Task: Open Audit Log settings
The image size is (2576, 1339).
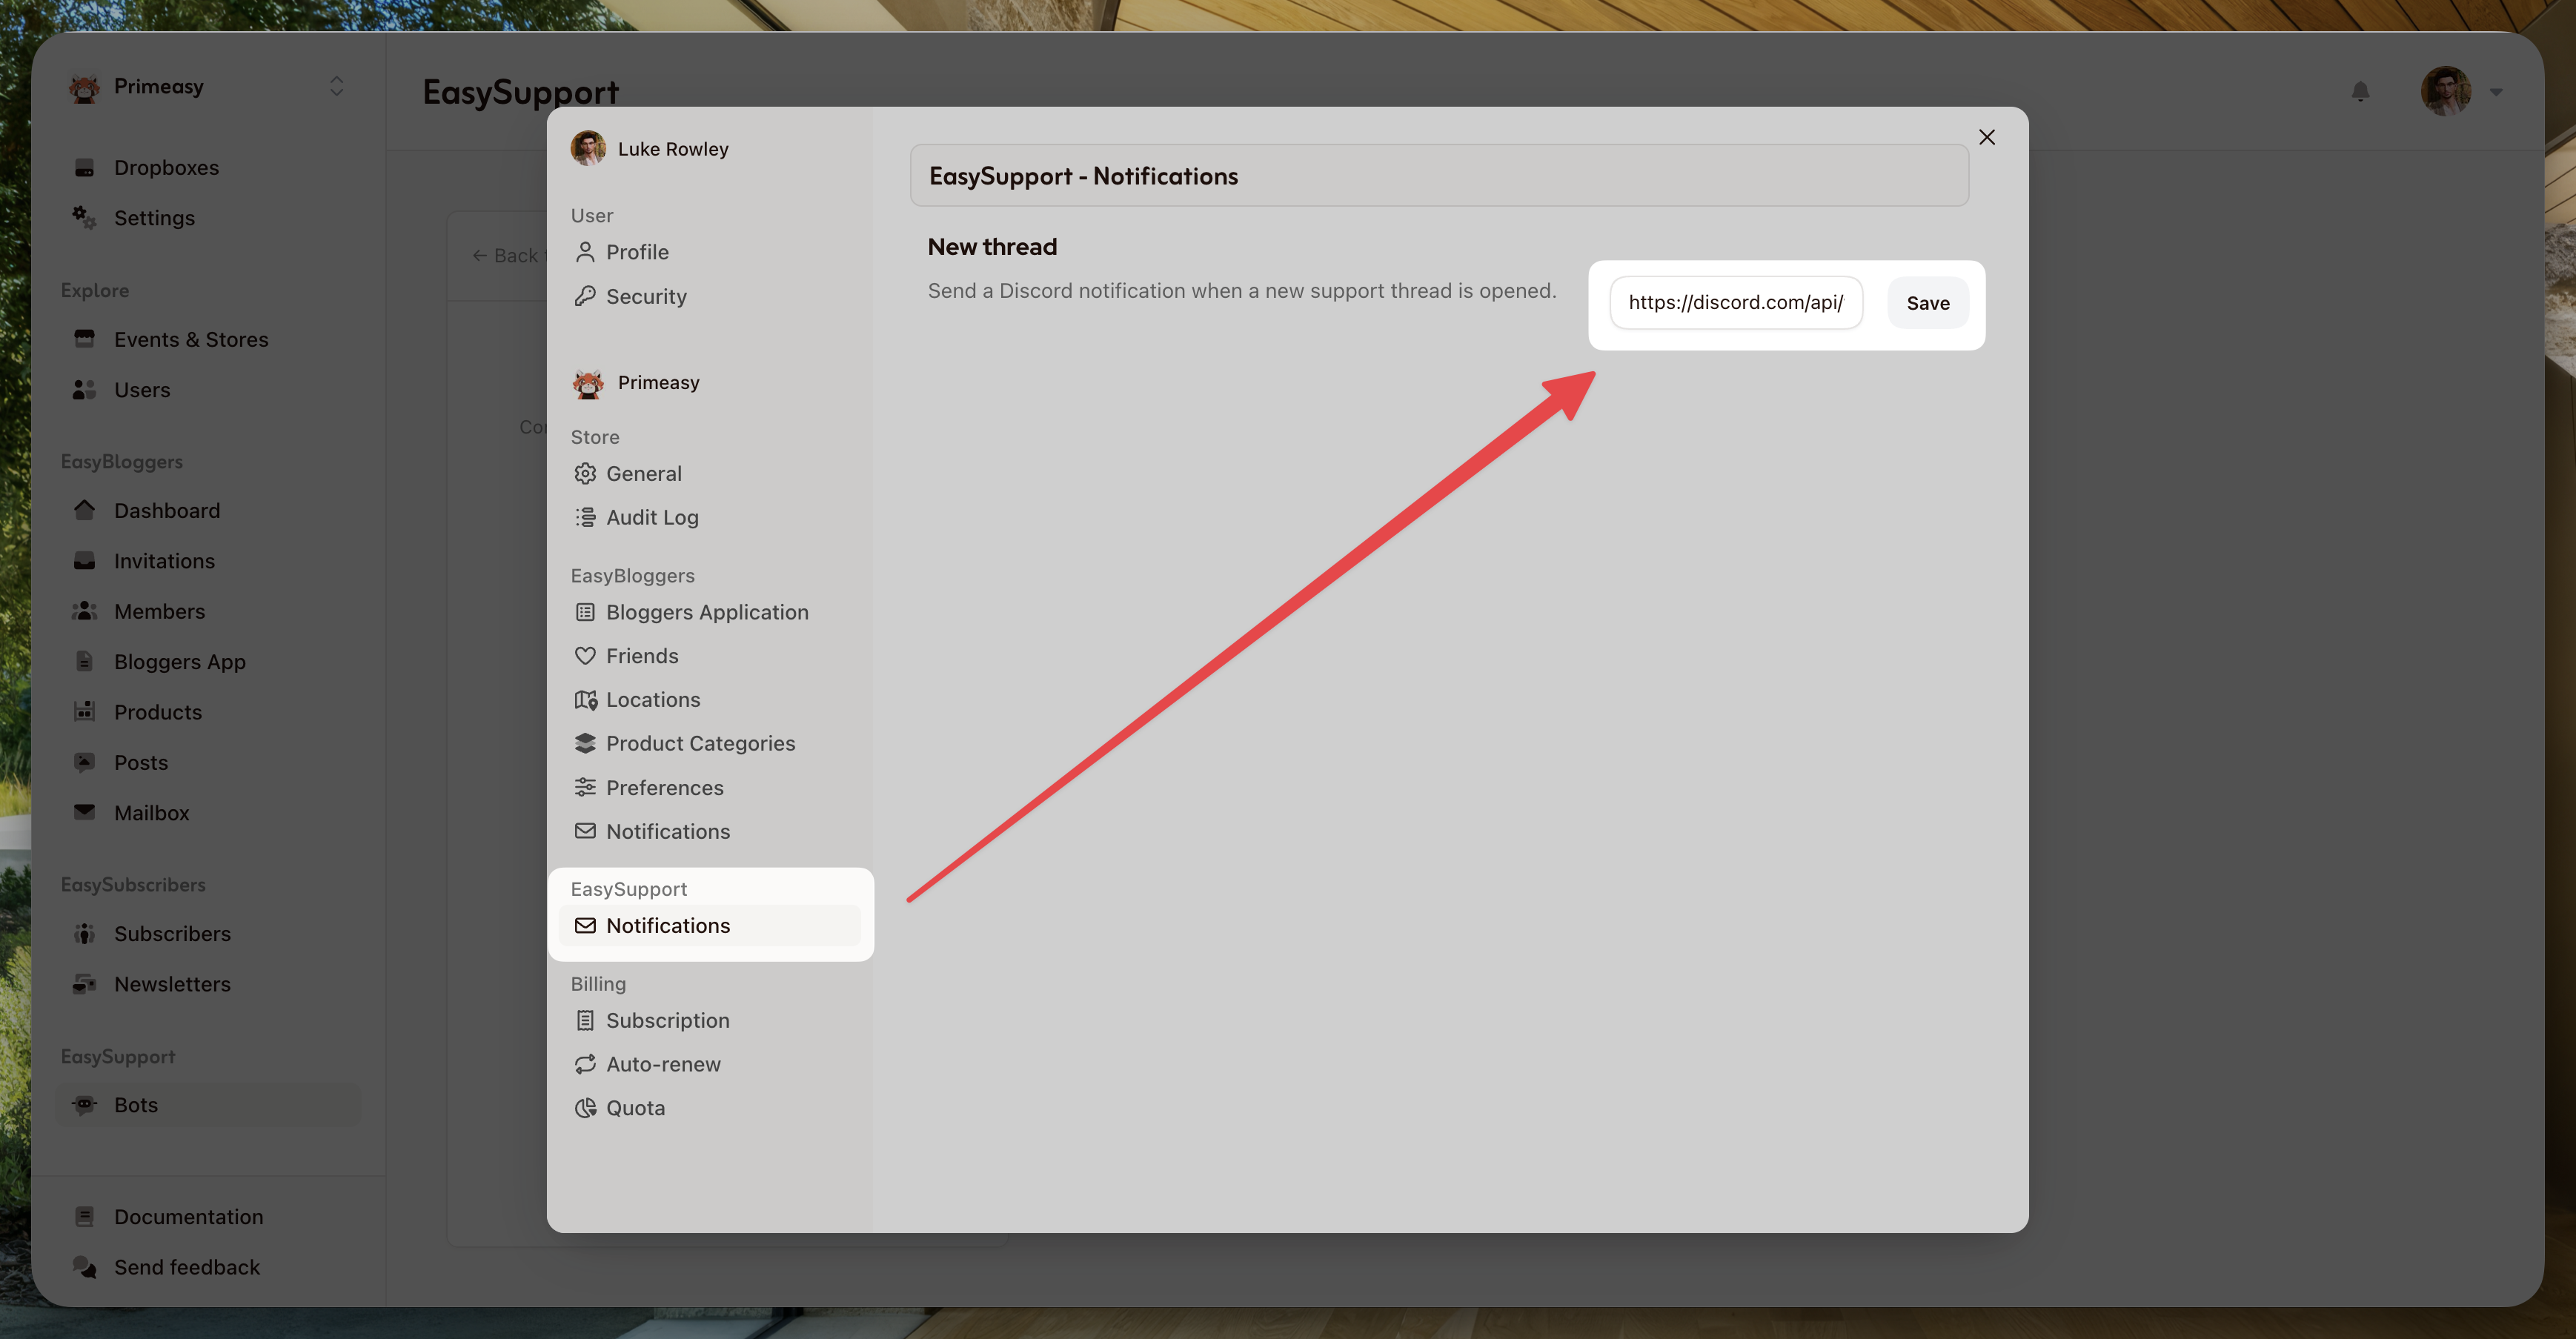Action: pos(651,517)
